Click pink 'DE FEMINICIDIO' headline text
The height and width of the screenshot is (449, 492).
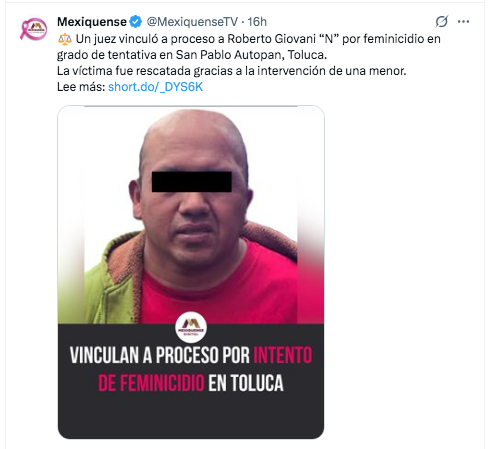point(151,383)
